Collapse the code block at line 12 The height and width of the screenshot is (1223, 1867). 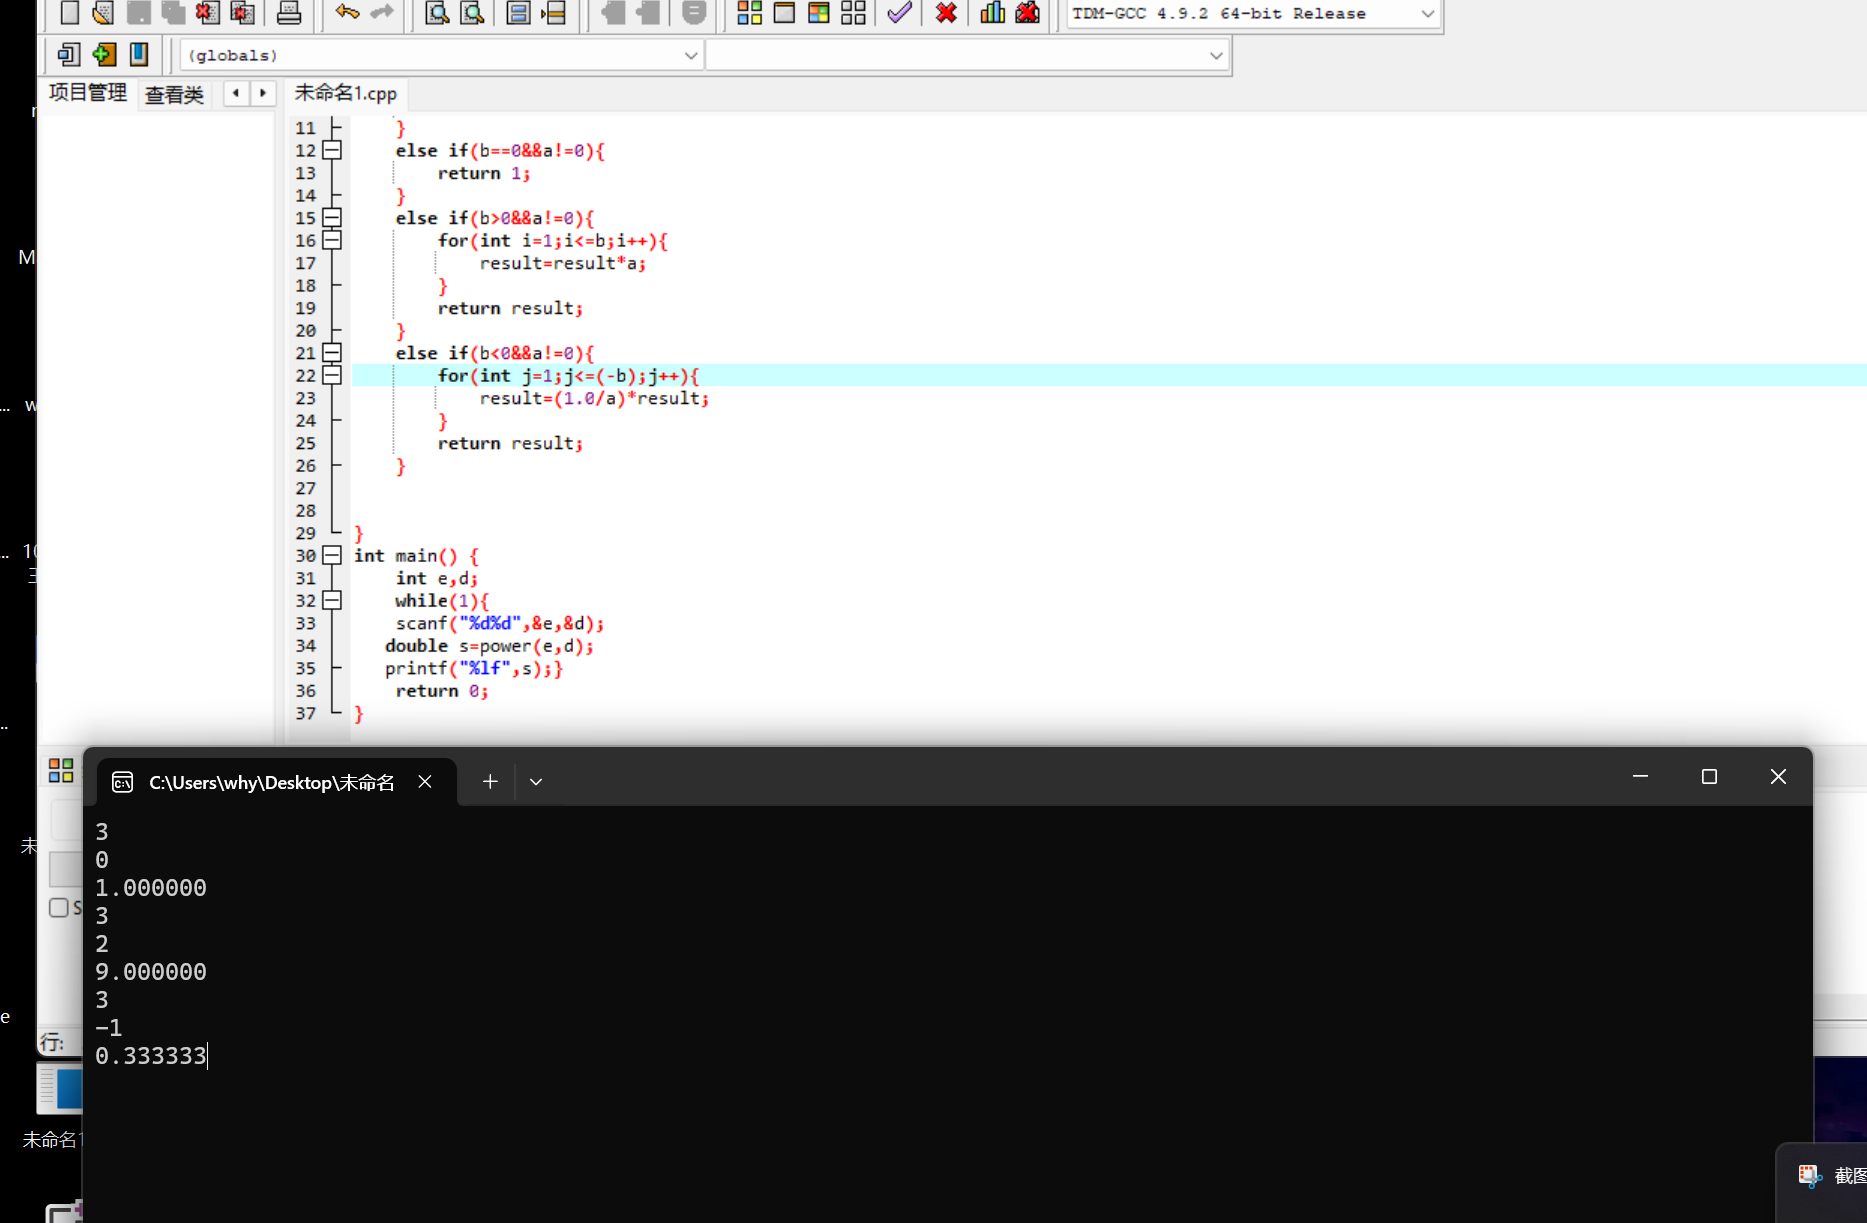[332, 150]
